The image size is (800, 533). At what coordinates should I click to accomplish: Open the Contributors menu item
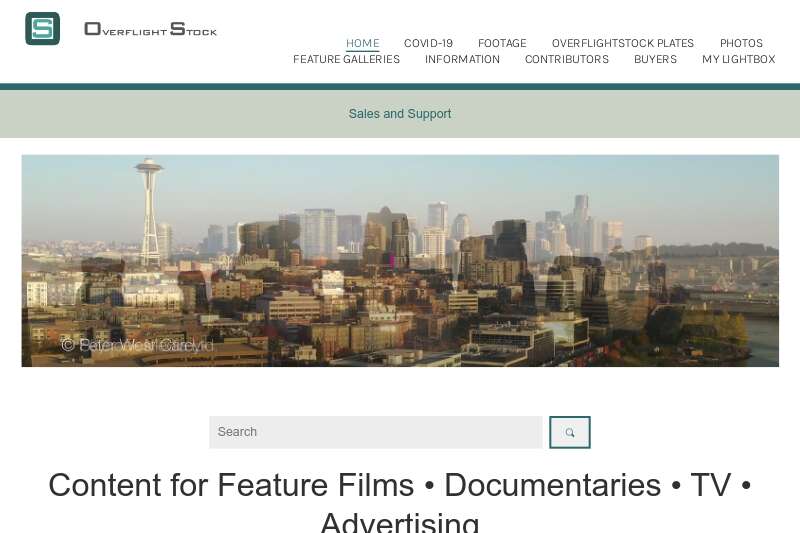coord(567,59)
